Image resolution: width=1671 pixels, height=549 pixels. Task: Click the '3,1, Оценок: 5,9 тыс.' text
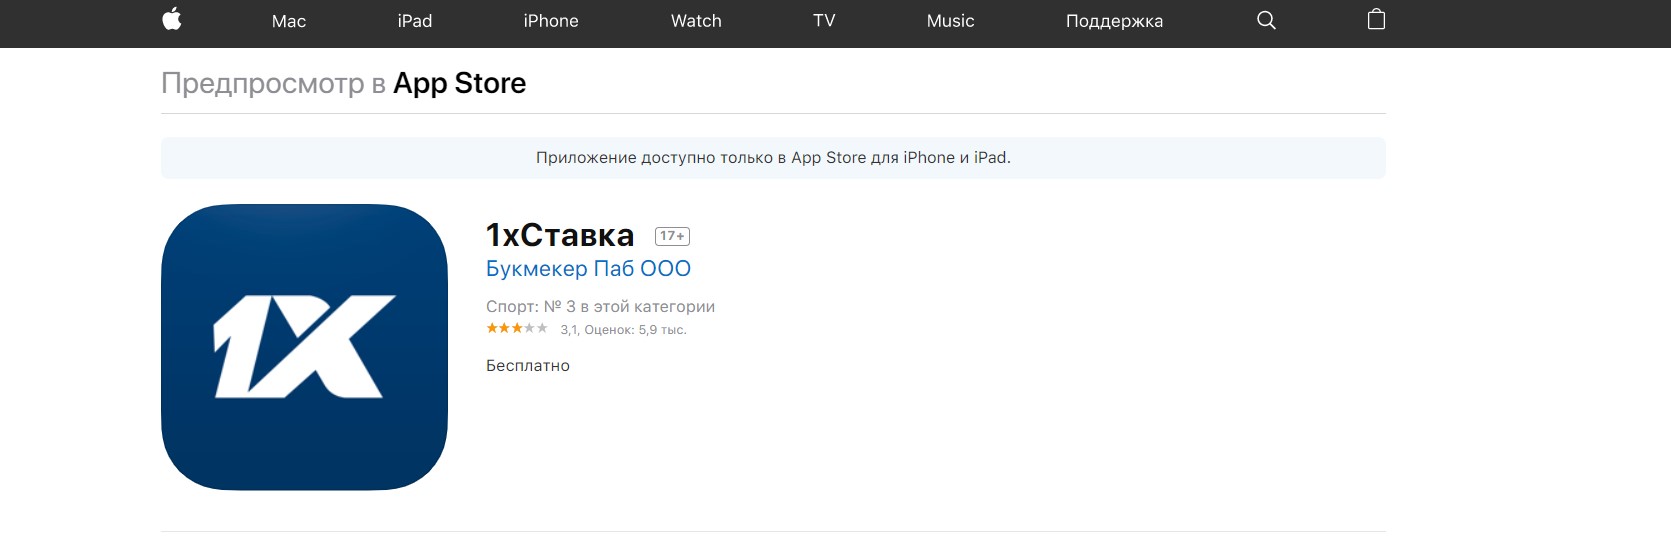[x=623, y=330]
